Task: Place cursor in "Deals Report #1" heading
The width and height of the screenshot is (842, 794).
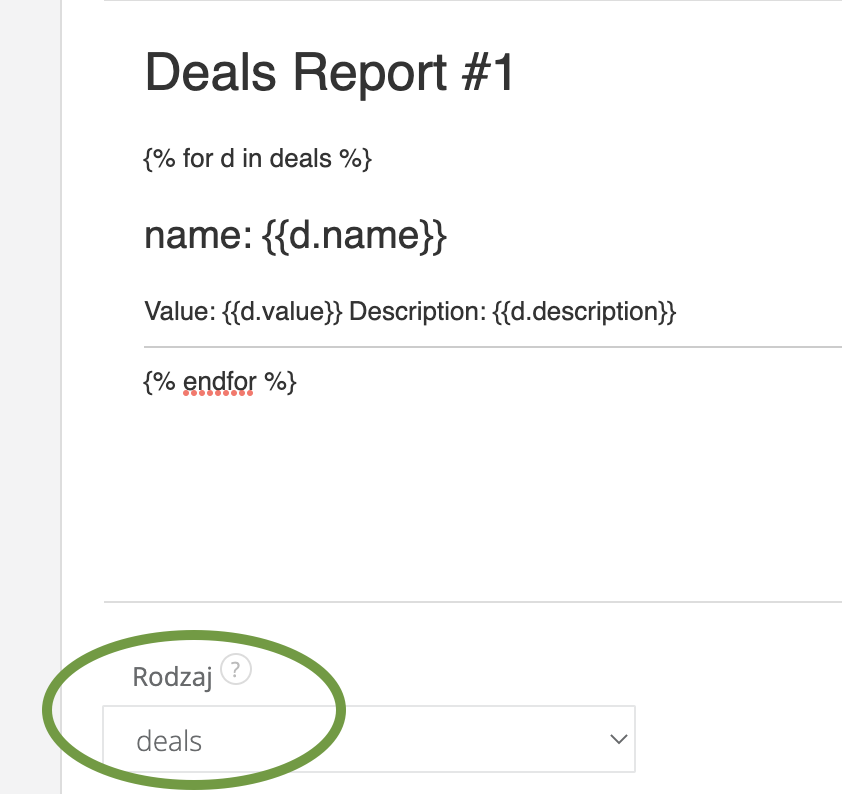Action: click(329, 74)
